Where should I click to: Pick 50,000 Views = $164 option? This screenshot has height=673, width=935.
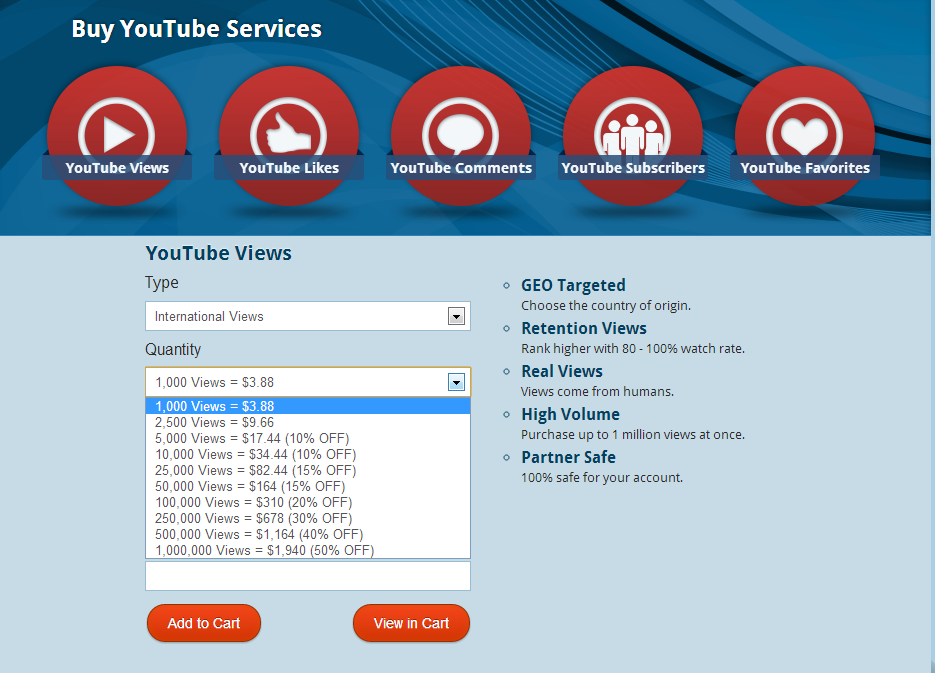[308, 486]
